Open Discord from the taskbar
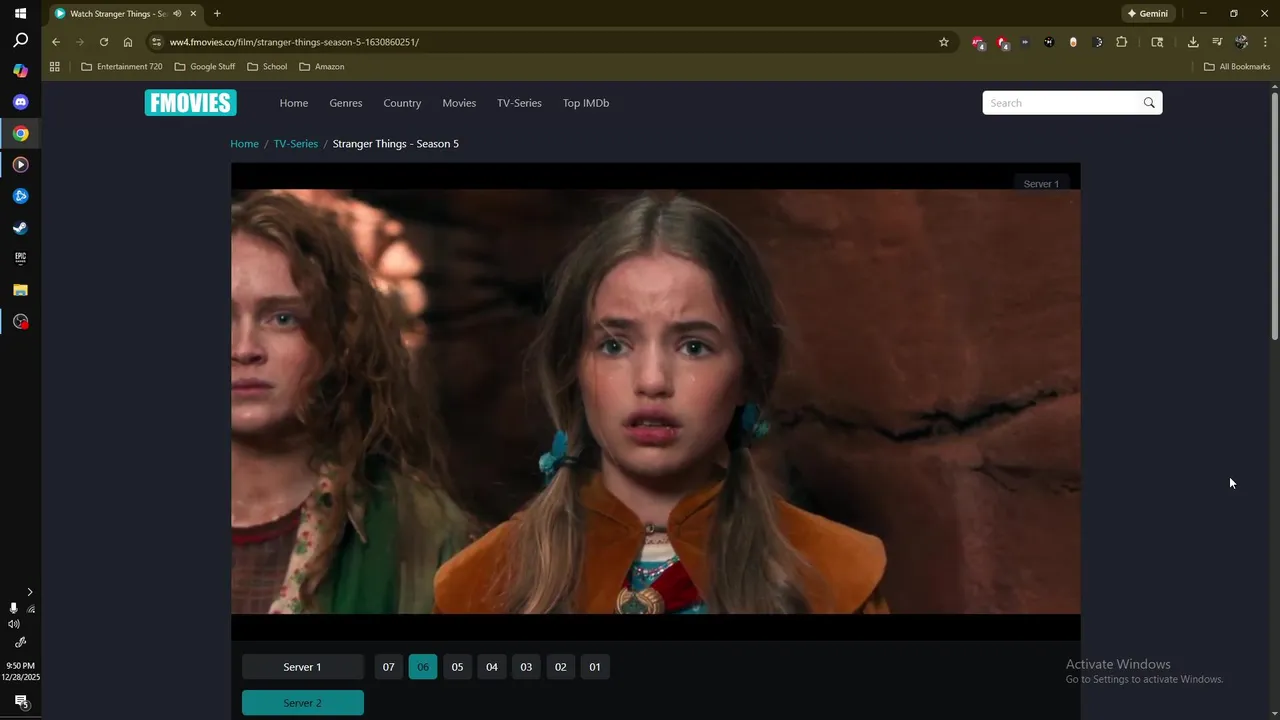This screenshot has height=720, width=1280. click(20, 102)
